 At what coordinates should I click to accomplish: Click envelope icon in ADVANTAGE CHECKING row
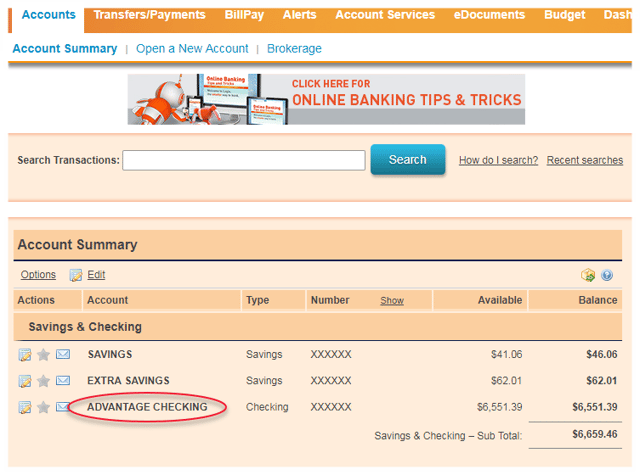[x=62, y=406]
